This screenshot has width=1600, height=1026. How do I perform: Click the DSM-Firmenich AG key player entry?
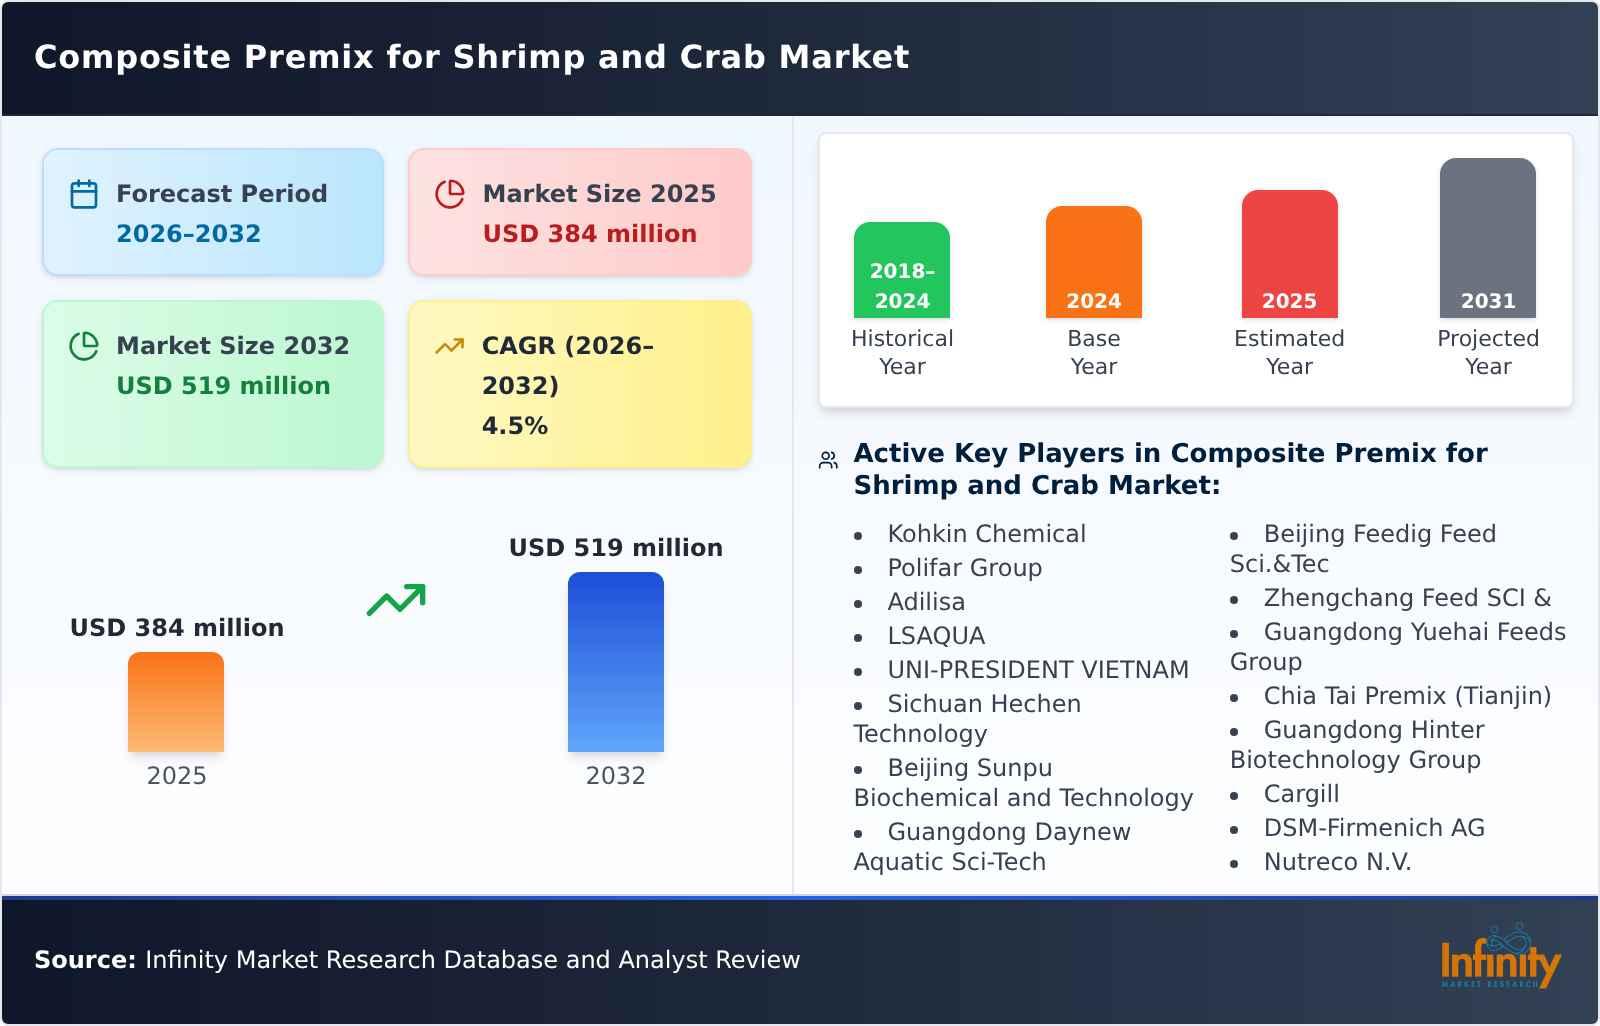coord(1375,828)
